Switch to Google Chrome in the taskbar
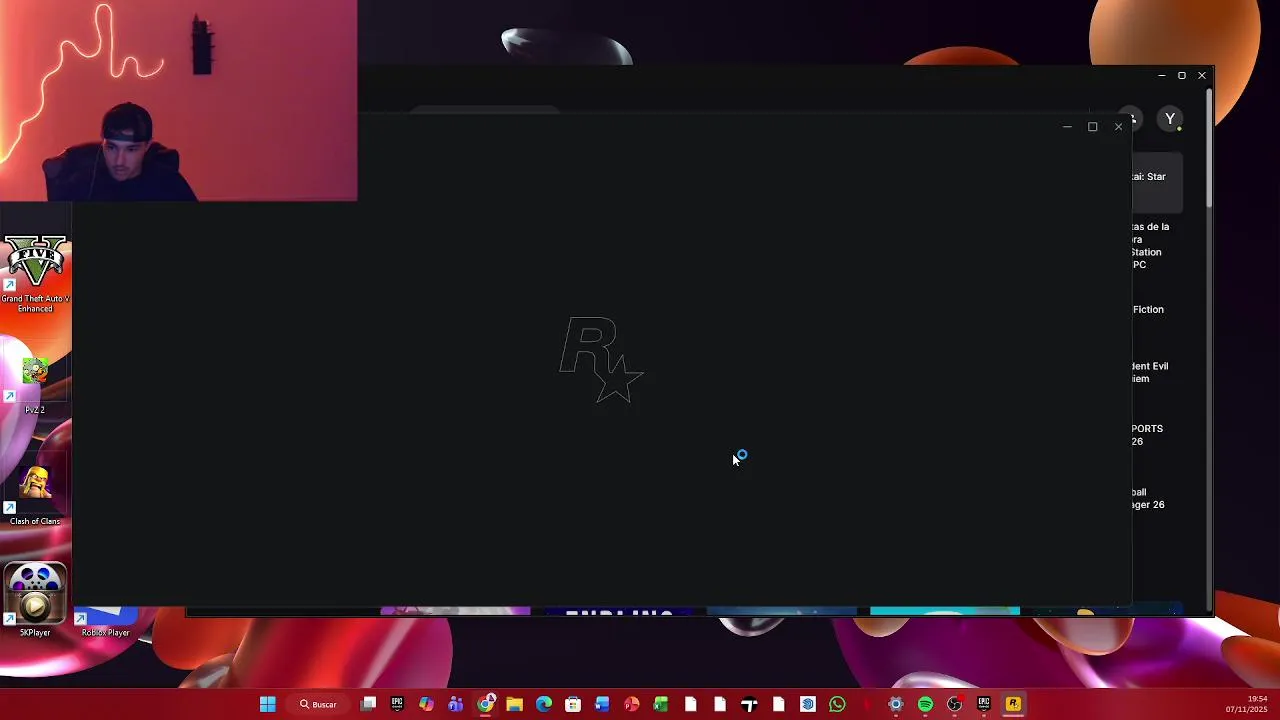 point(485,704)
